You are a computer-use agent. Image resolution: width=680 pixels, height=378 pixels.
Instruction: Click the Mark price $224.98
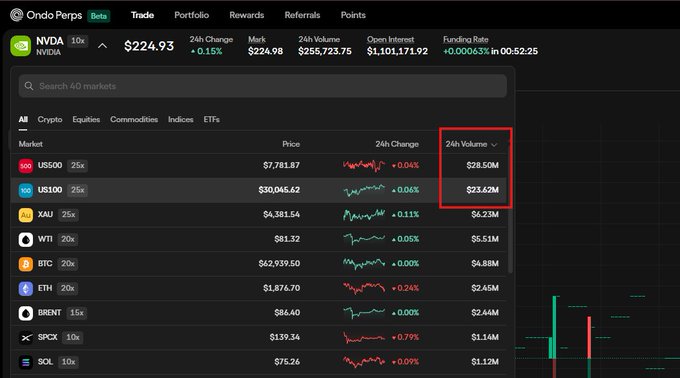265,51
